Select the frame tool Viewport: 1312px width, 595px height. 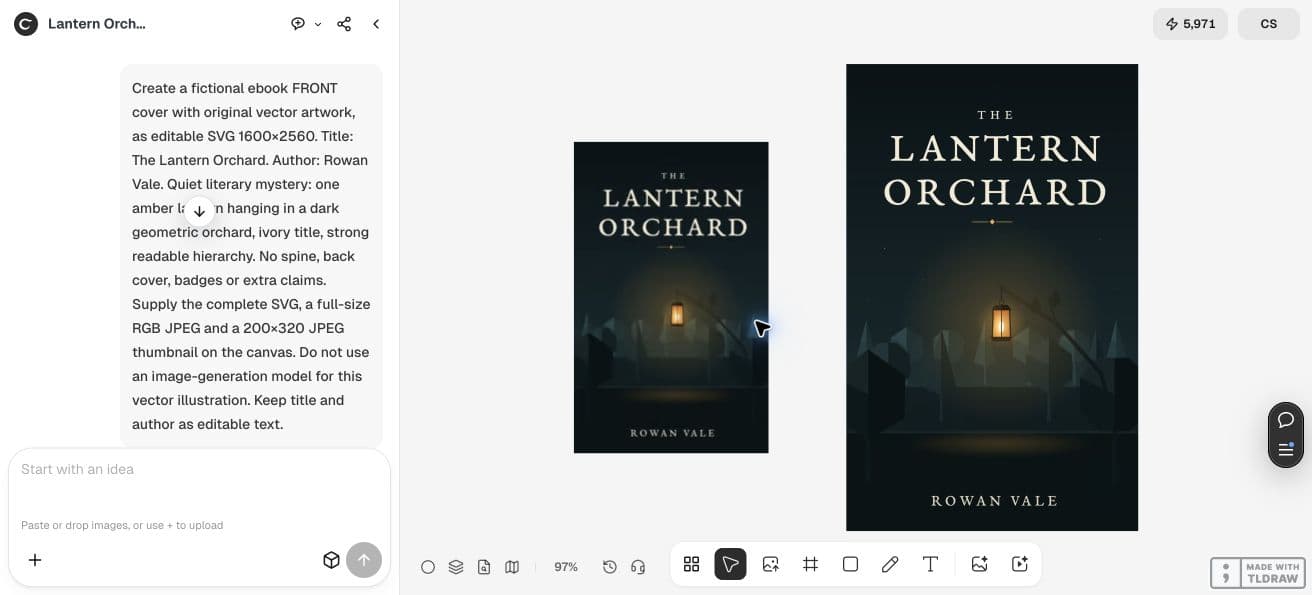811,564
